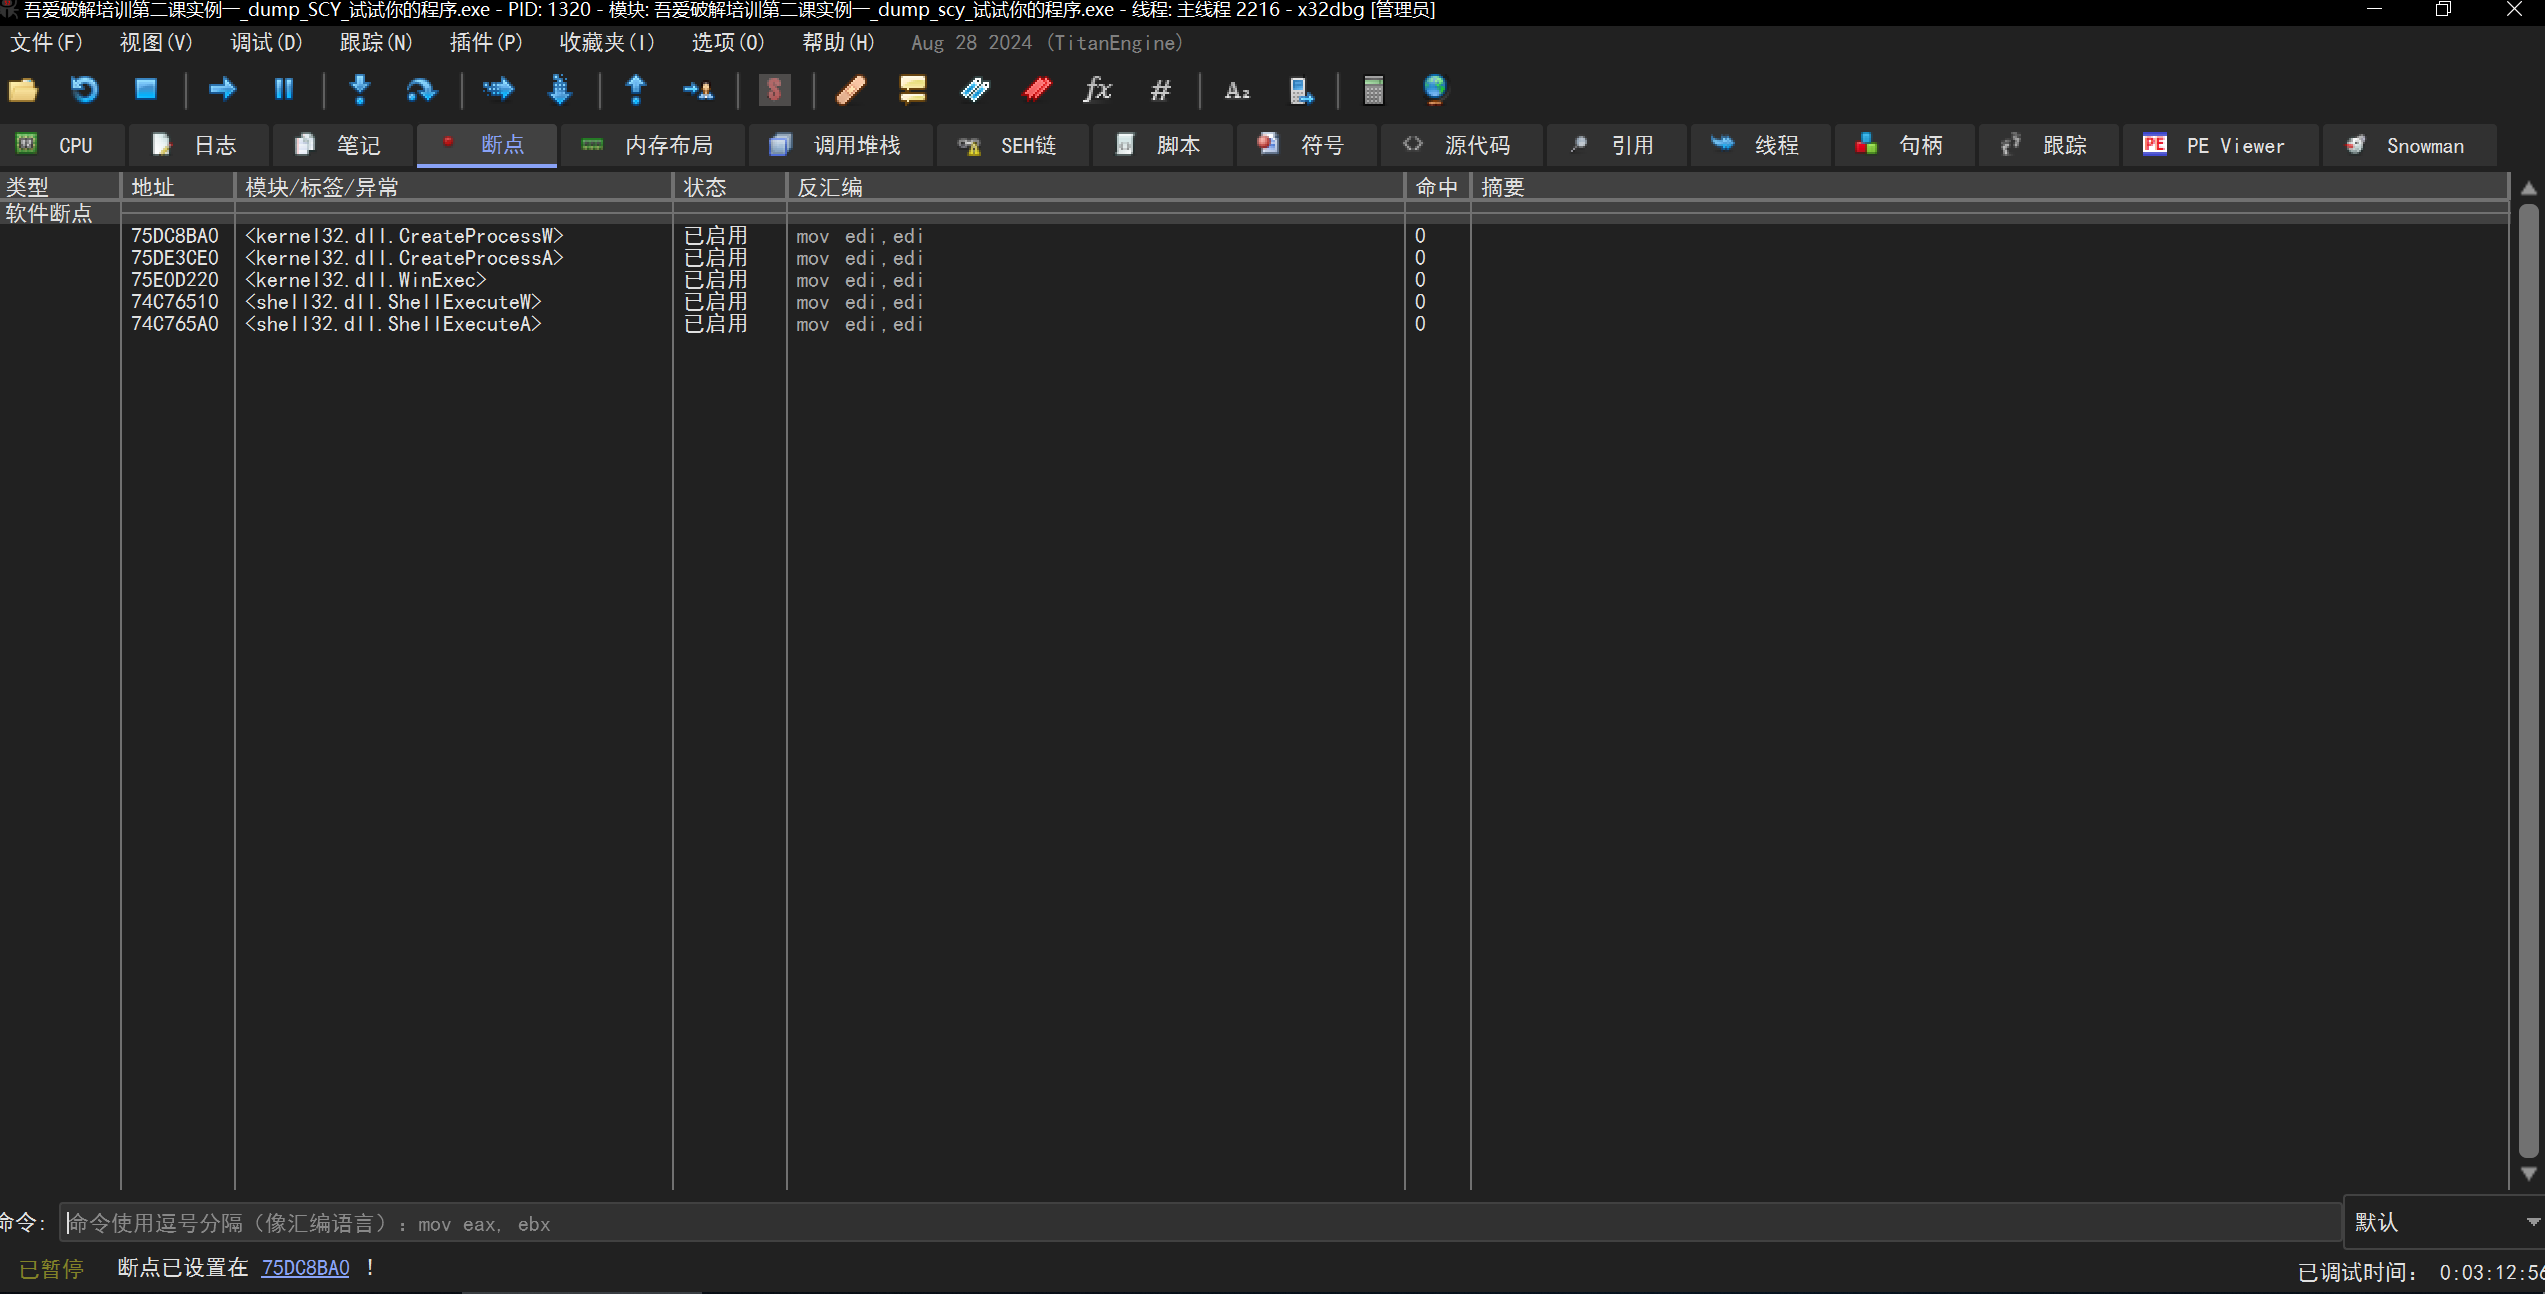Pause execution with pause icon
Image resolution: width=2545 pixels, height=1294 pixels.
[x=284, y=90]
